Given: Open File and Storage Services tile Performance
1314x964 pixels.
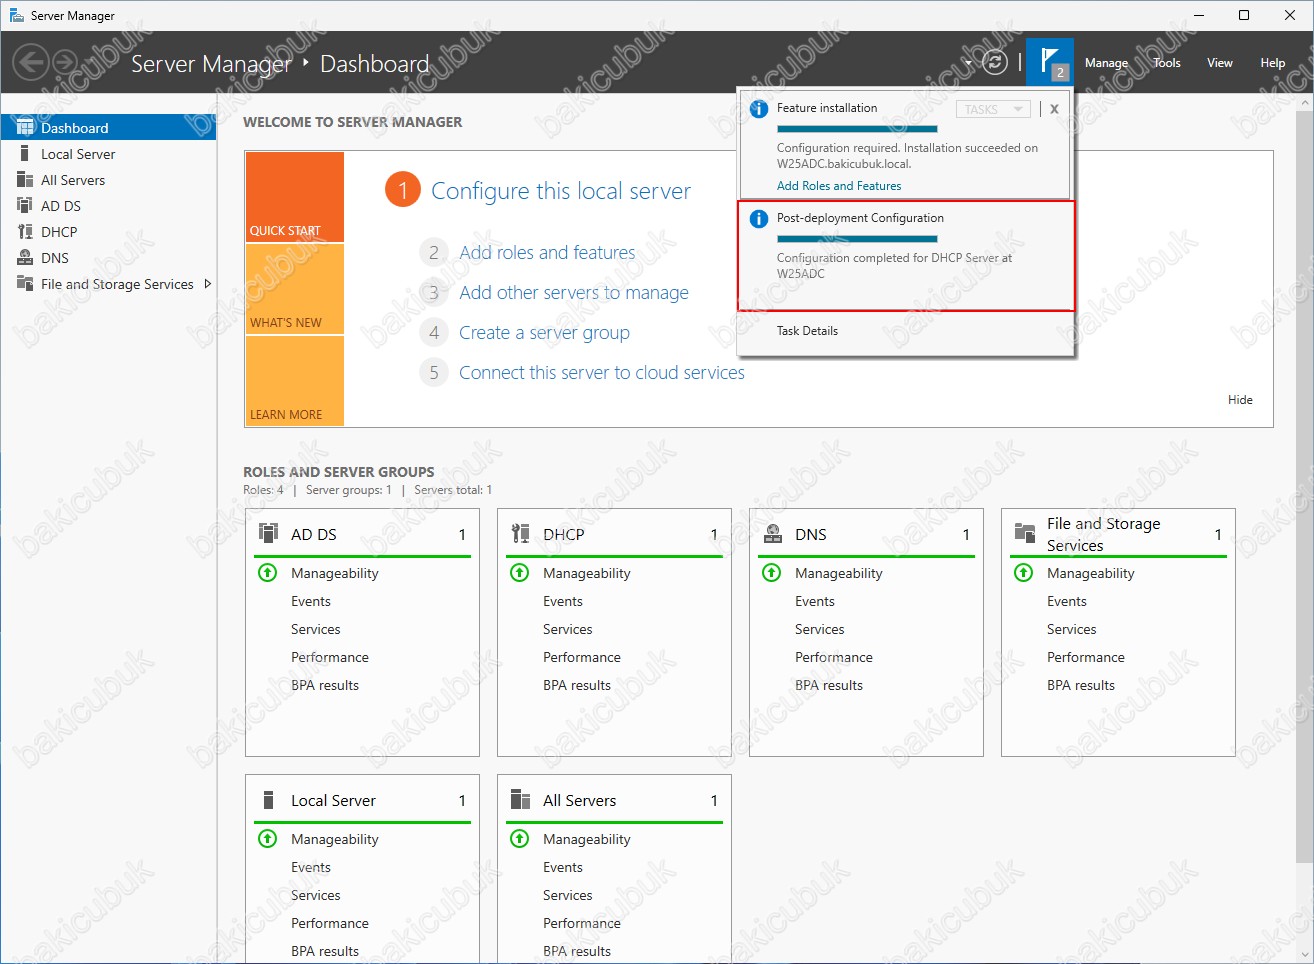Looking at the screenshot, I should click(1086, 657).
